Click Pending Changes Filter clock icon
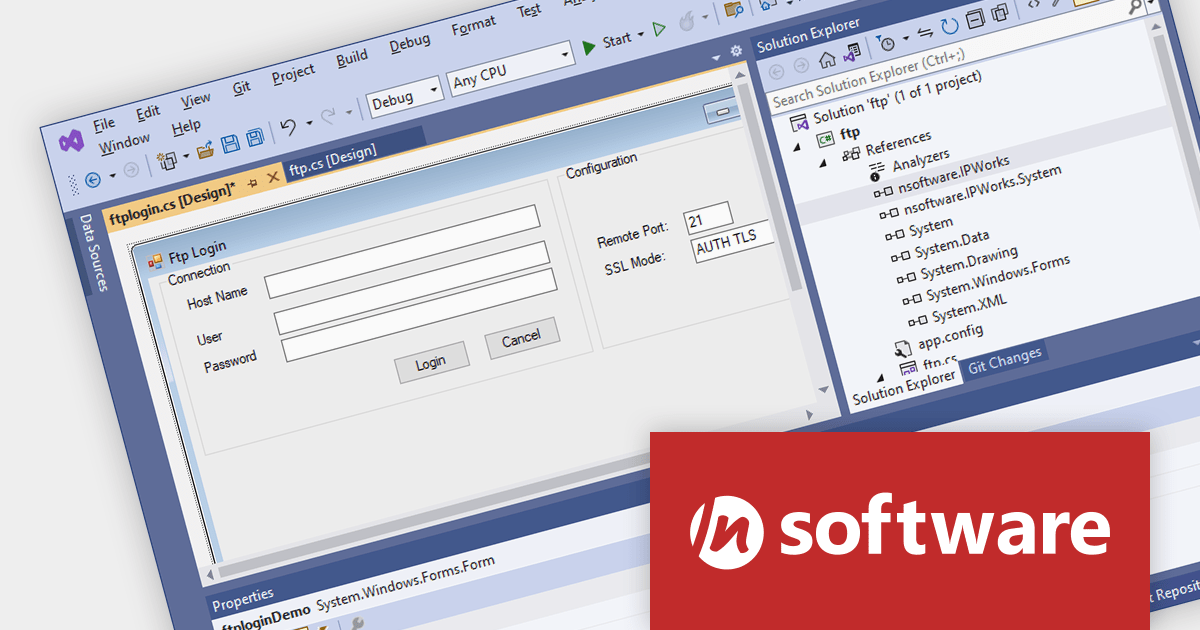 (886, 43)
